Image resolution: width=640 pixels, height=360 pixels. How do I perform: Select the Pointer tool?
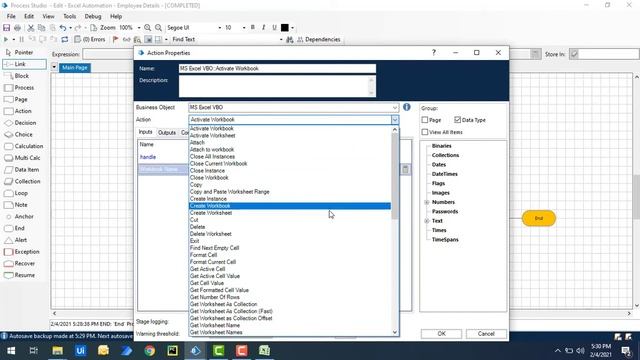click(24, 53)
